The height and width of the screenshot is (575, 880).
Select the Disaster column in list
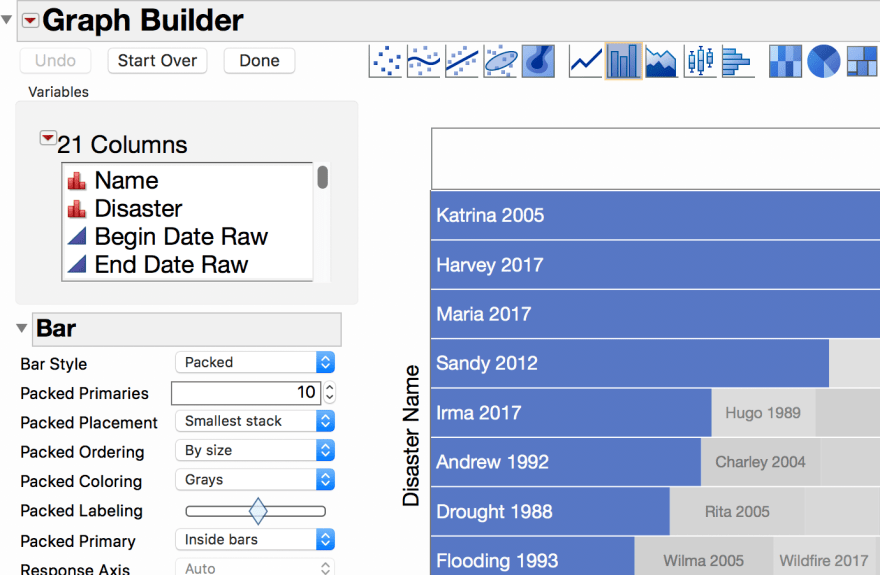click(138, 209)
